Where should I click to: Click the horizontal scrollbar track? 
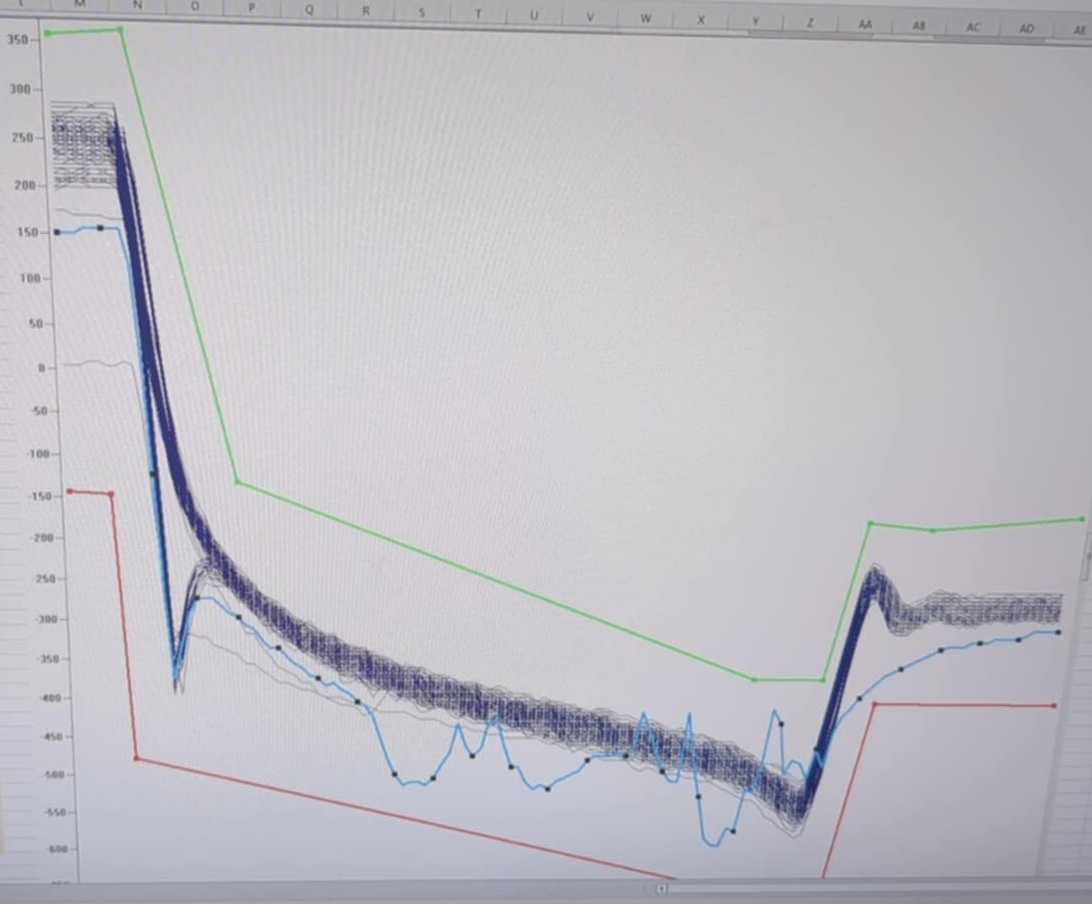click(x=878, y=889)
